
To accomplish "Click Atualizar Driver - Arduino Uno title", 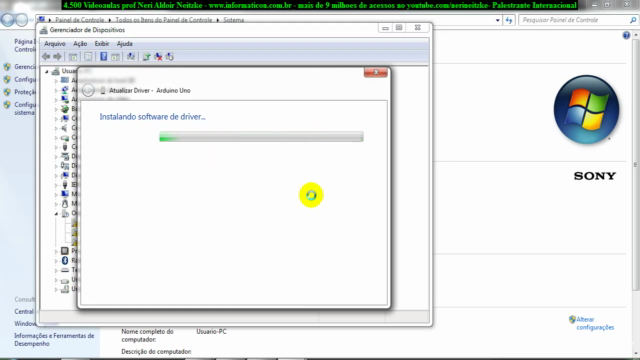I will [150, 91].
